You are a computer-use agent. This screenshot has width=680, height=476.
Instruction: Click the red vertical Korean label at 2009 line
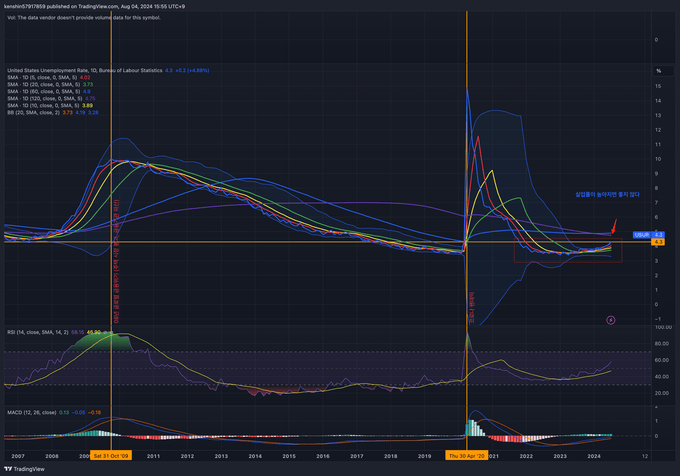[116, 261]
